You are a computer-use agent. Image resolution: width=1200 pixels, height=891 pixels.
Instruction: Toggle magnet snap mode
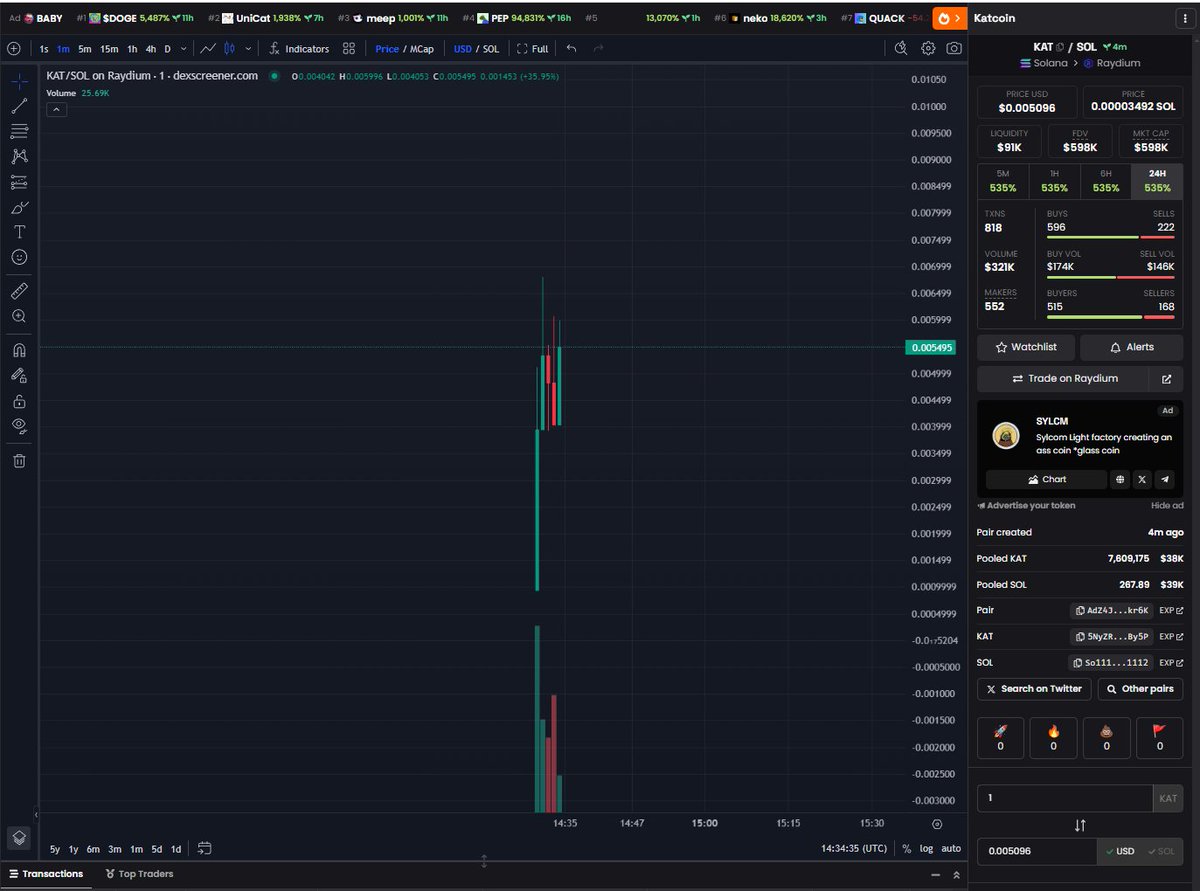point(19,350)
